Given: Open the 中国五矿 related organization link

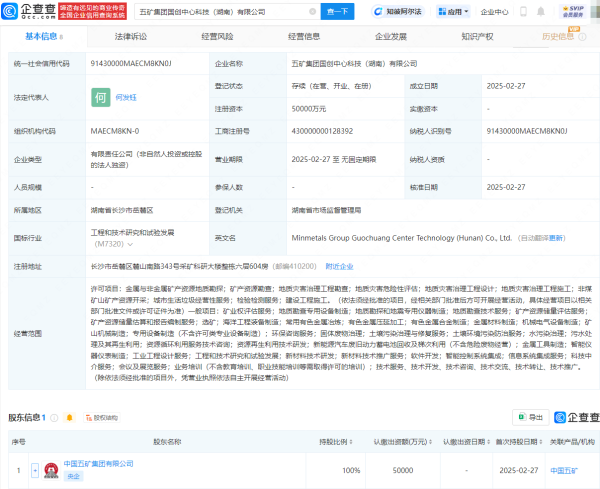Looking at the screenshot, I should (564, 471).
